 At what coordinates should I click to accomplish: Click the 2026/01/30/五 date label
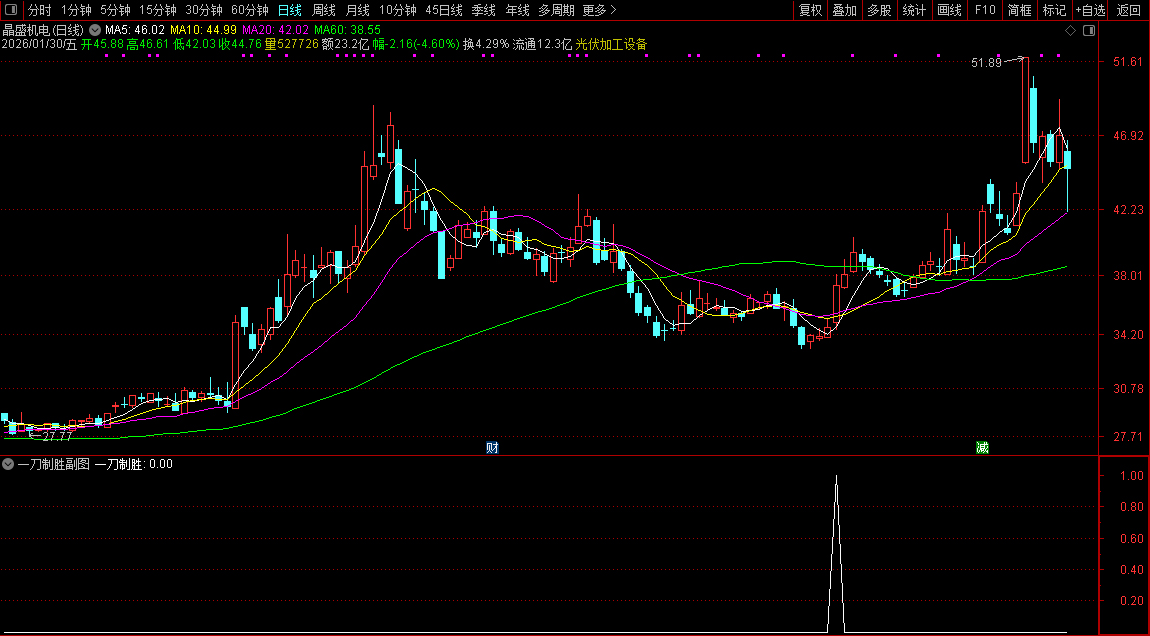click(x=40, y=44)
